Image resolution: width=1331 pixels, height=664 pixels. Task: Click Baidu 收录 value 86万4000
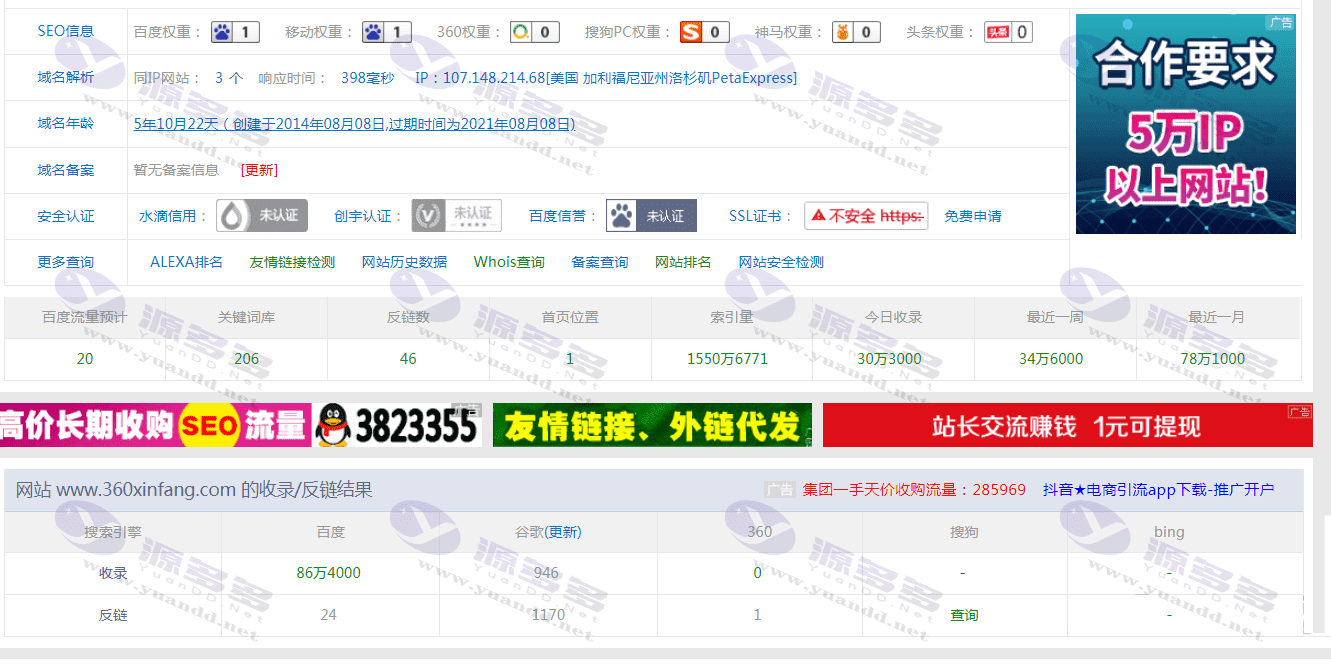[328, 573]
